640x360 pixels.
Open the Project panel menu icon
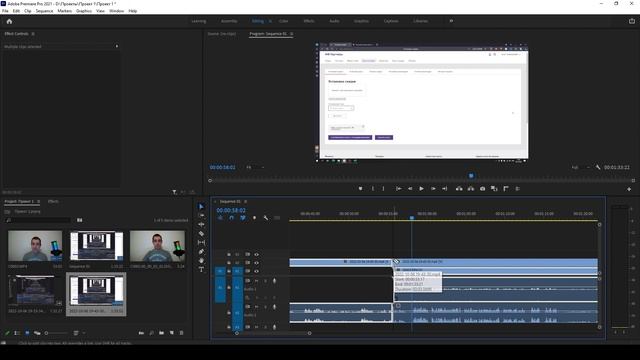(39, 202)
